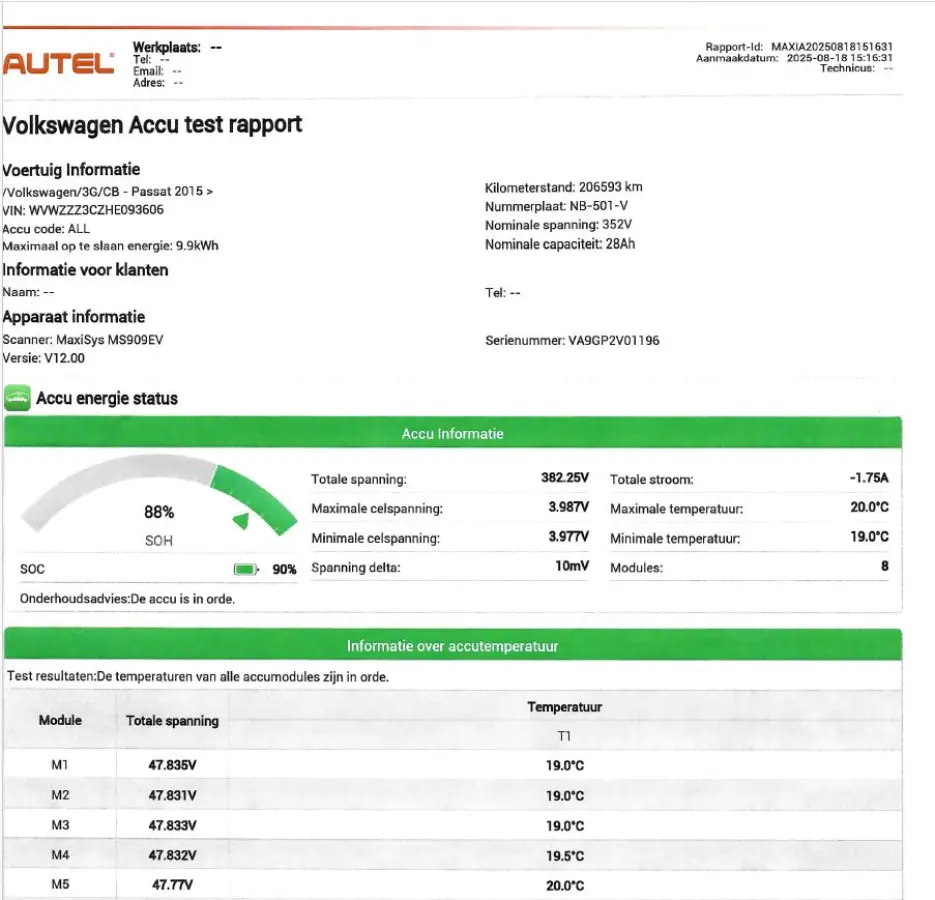Click the Volkswagen Accu test rapport title
This screenshot has width=935, height=900.
(x=152, y=125)
